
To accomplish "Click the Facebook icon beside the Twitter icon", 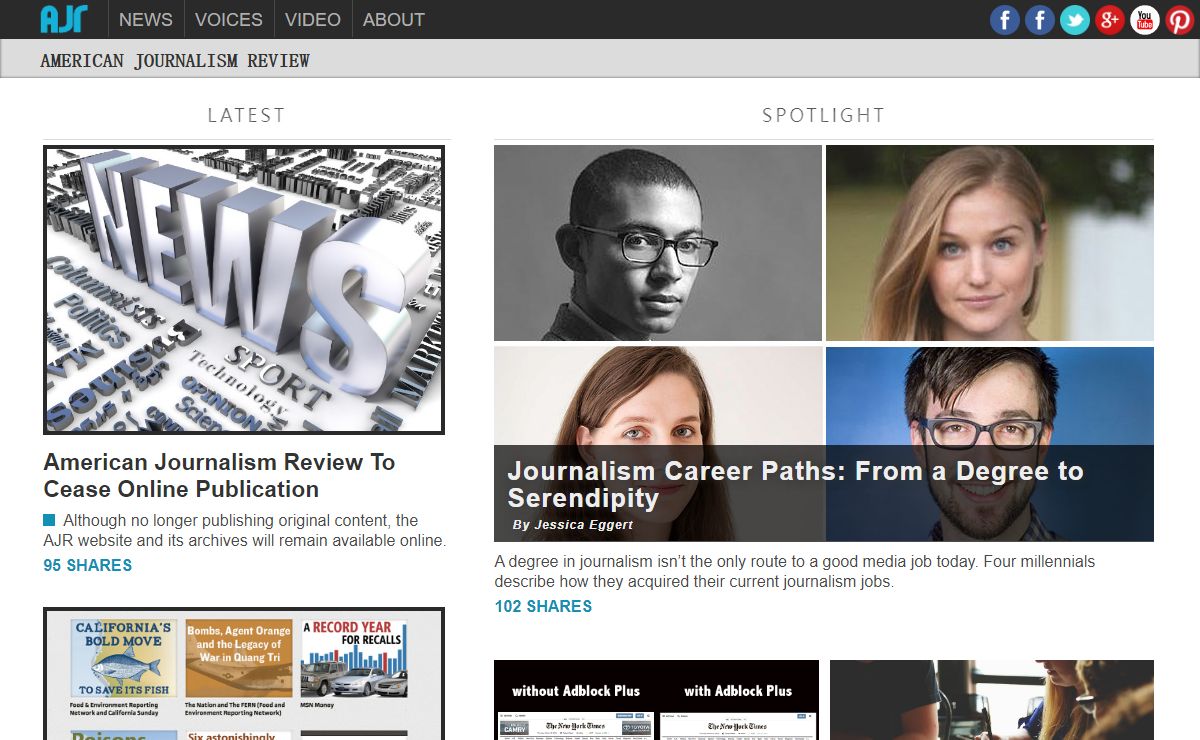I will pos(1040,19).
